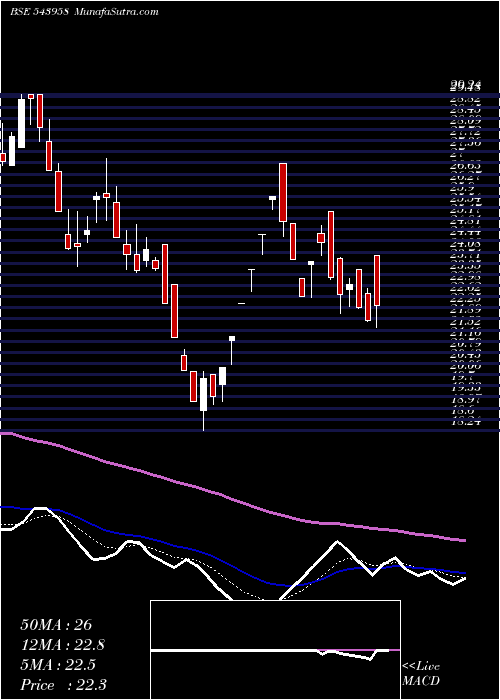Click the 26.63 price axis label
500x700 pixels.
(465, 166)
